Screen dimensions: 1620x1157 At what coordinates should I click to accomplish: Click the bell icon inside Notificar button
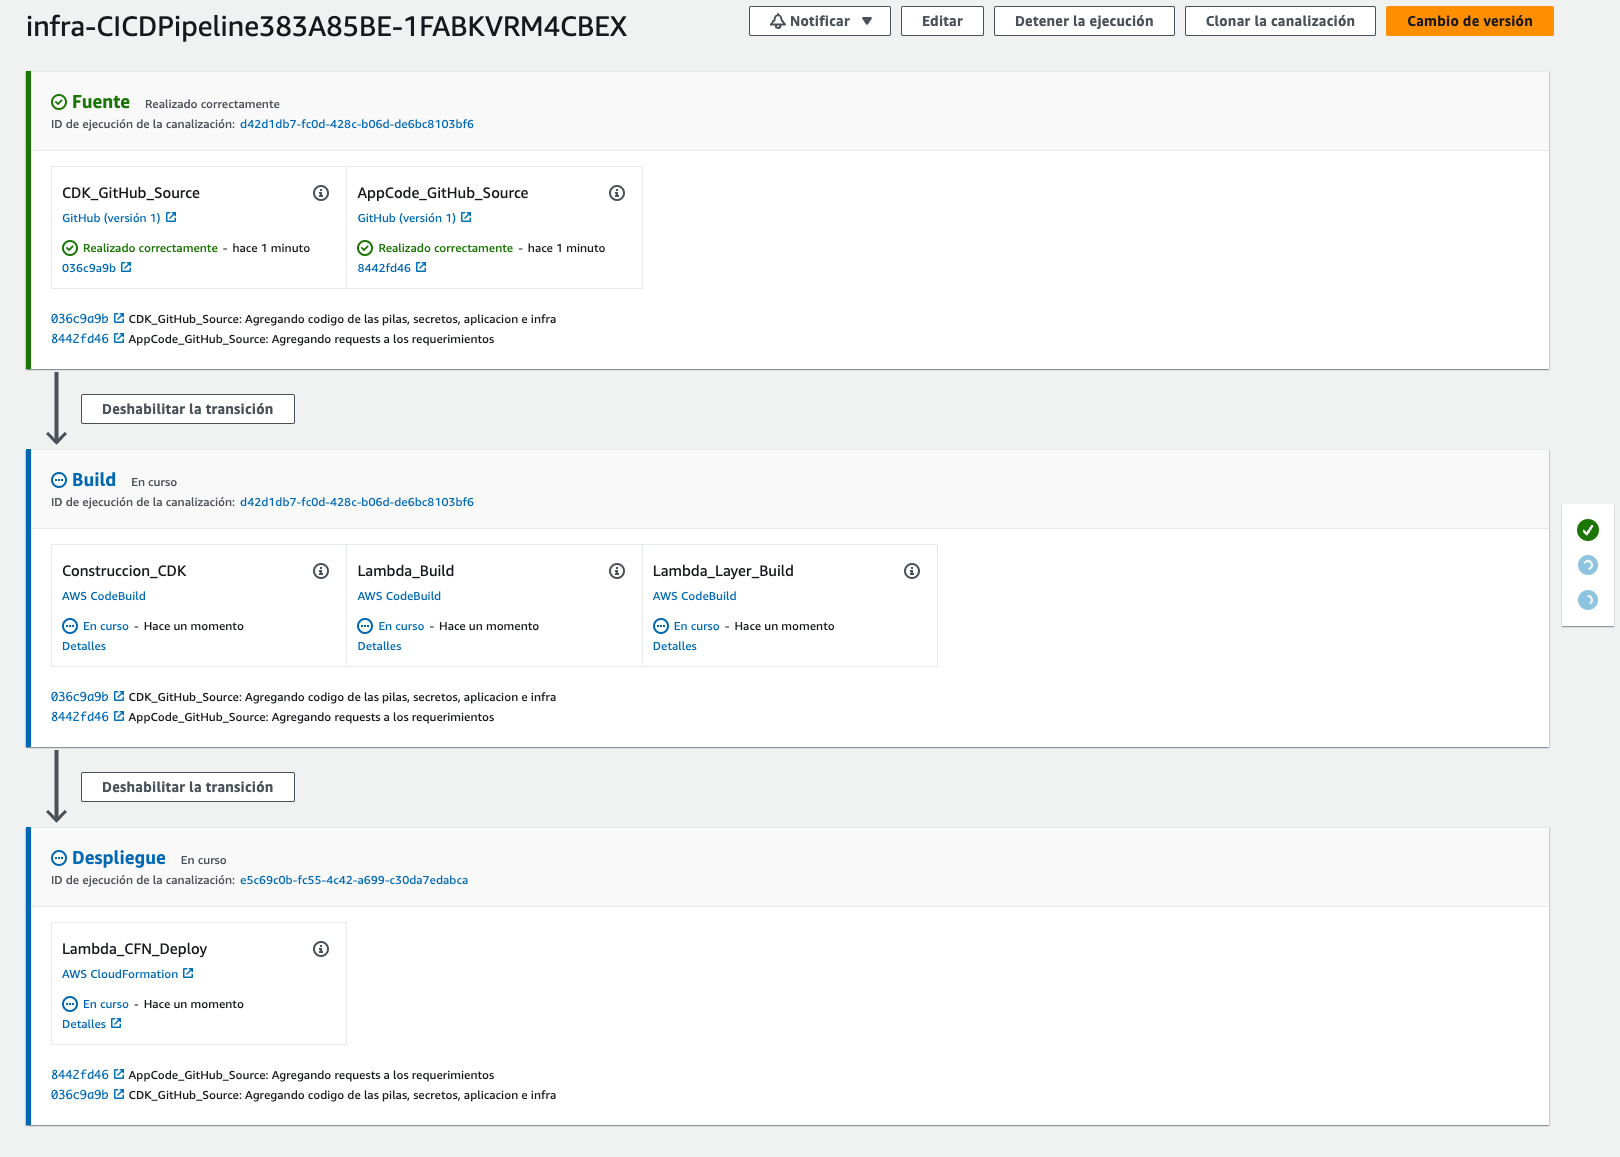[x=775, y=19]
